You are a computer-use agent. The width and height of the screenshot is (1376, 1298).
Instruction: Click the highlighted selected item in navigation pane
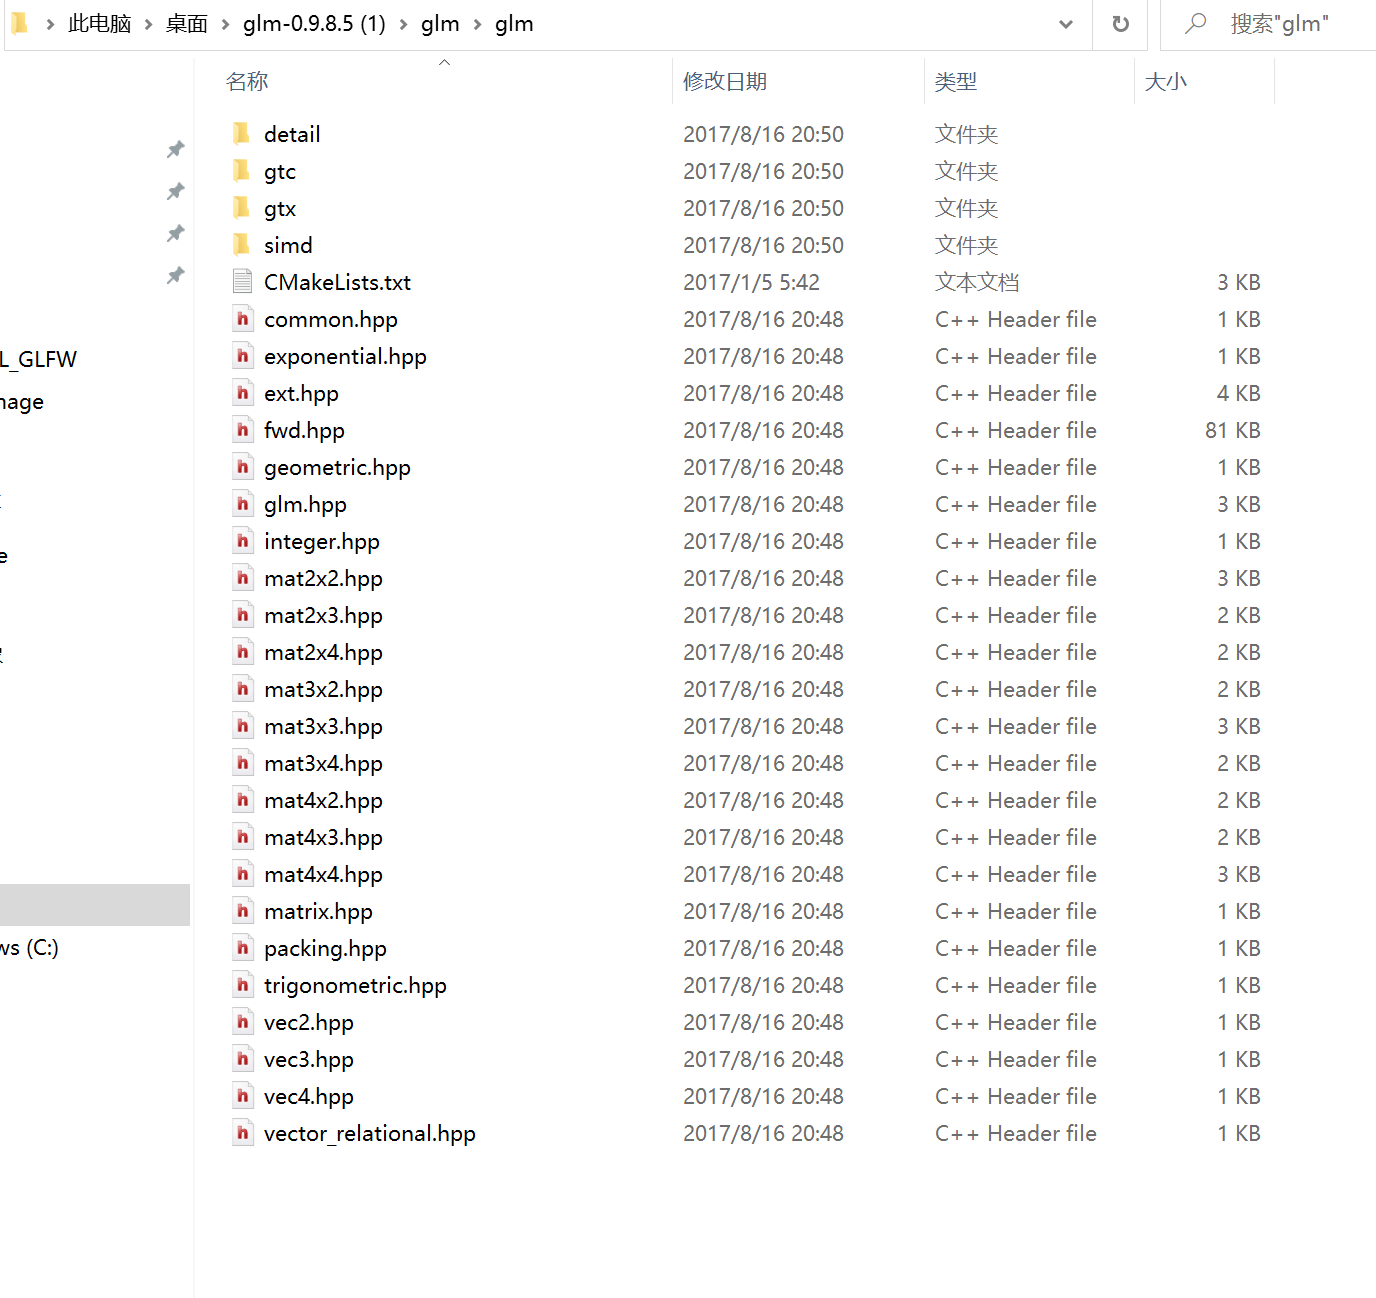click(95, 905)
